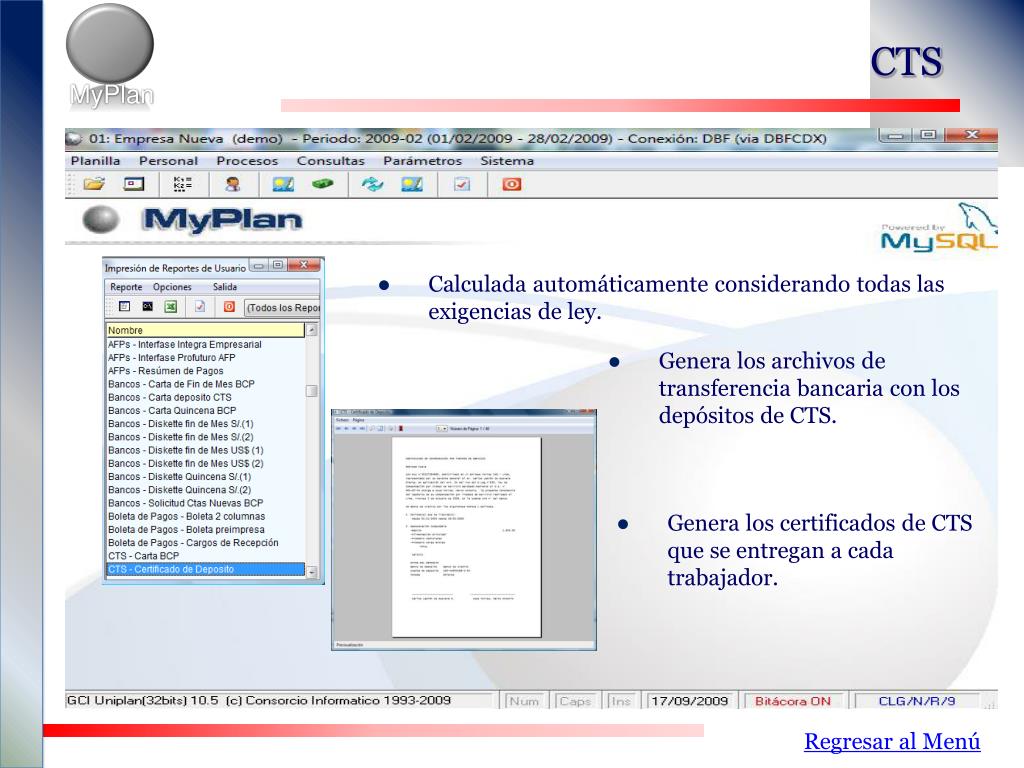Screen dimensions: 1024x768
Task: Click the report list scrollbar up arrow
Action: [312, 330]
